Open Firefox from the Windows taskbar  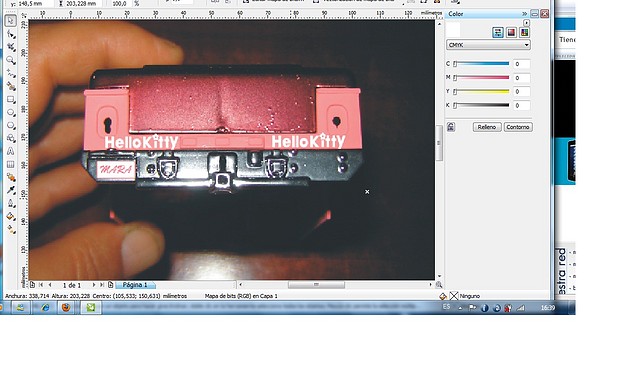(x=66, y=308)
